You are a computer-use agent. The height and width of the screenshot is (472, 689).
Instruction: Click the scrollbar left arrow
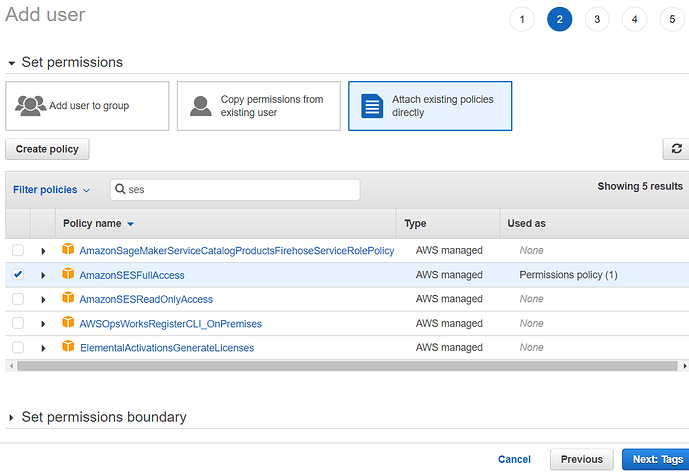(x=11, y=366)
